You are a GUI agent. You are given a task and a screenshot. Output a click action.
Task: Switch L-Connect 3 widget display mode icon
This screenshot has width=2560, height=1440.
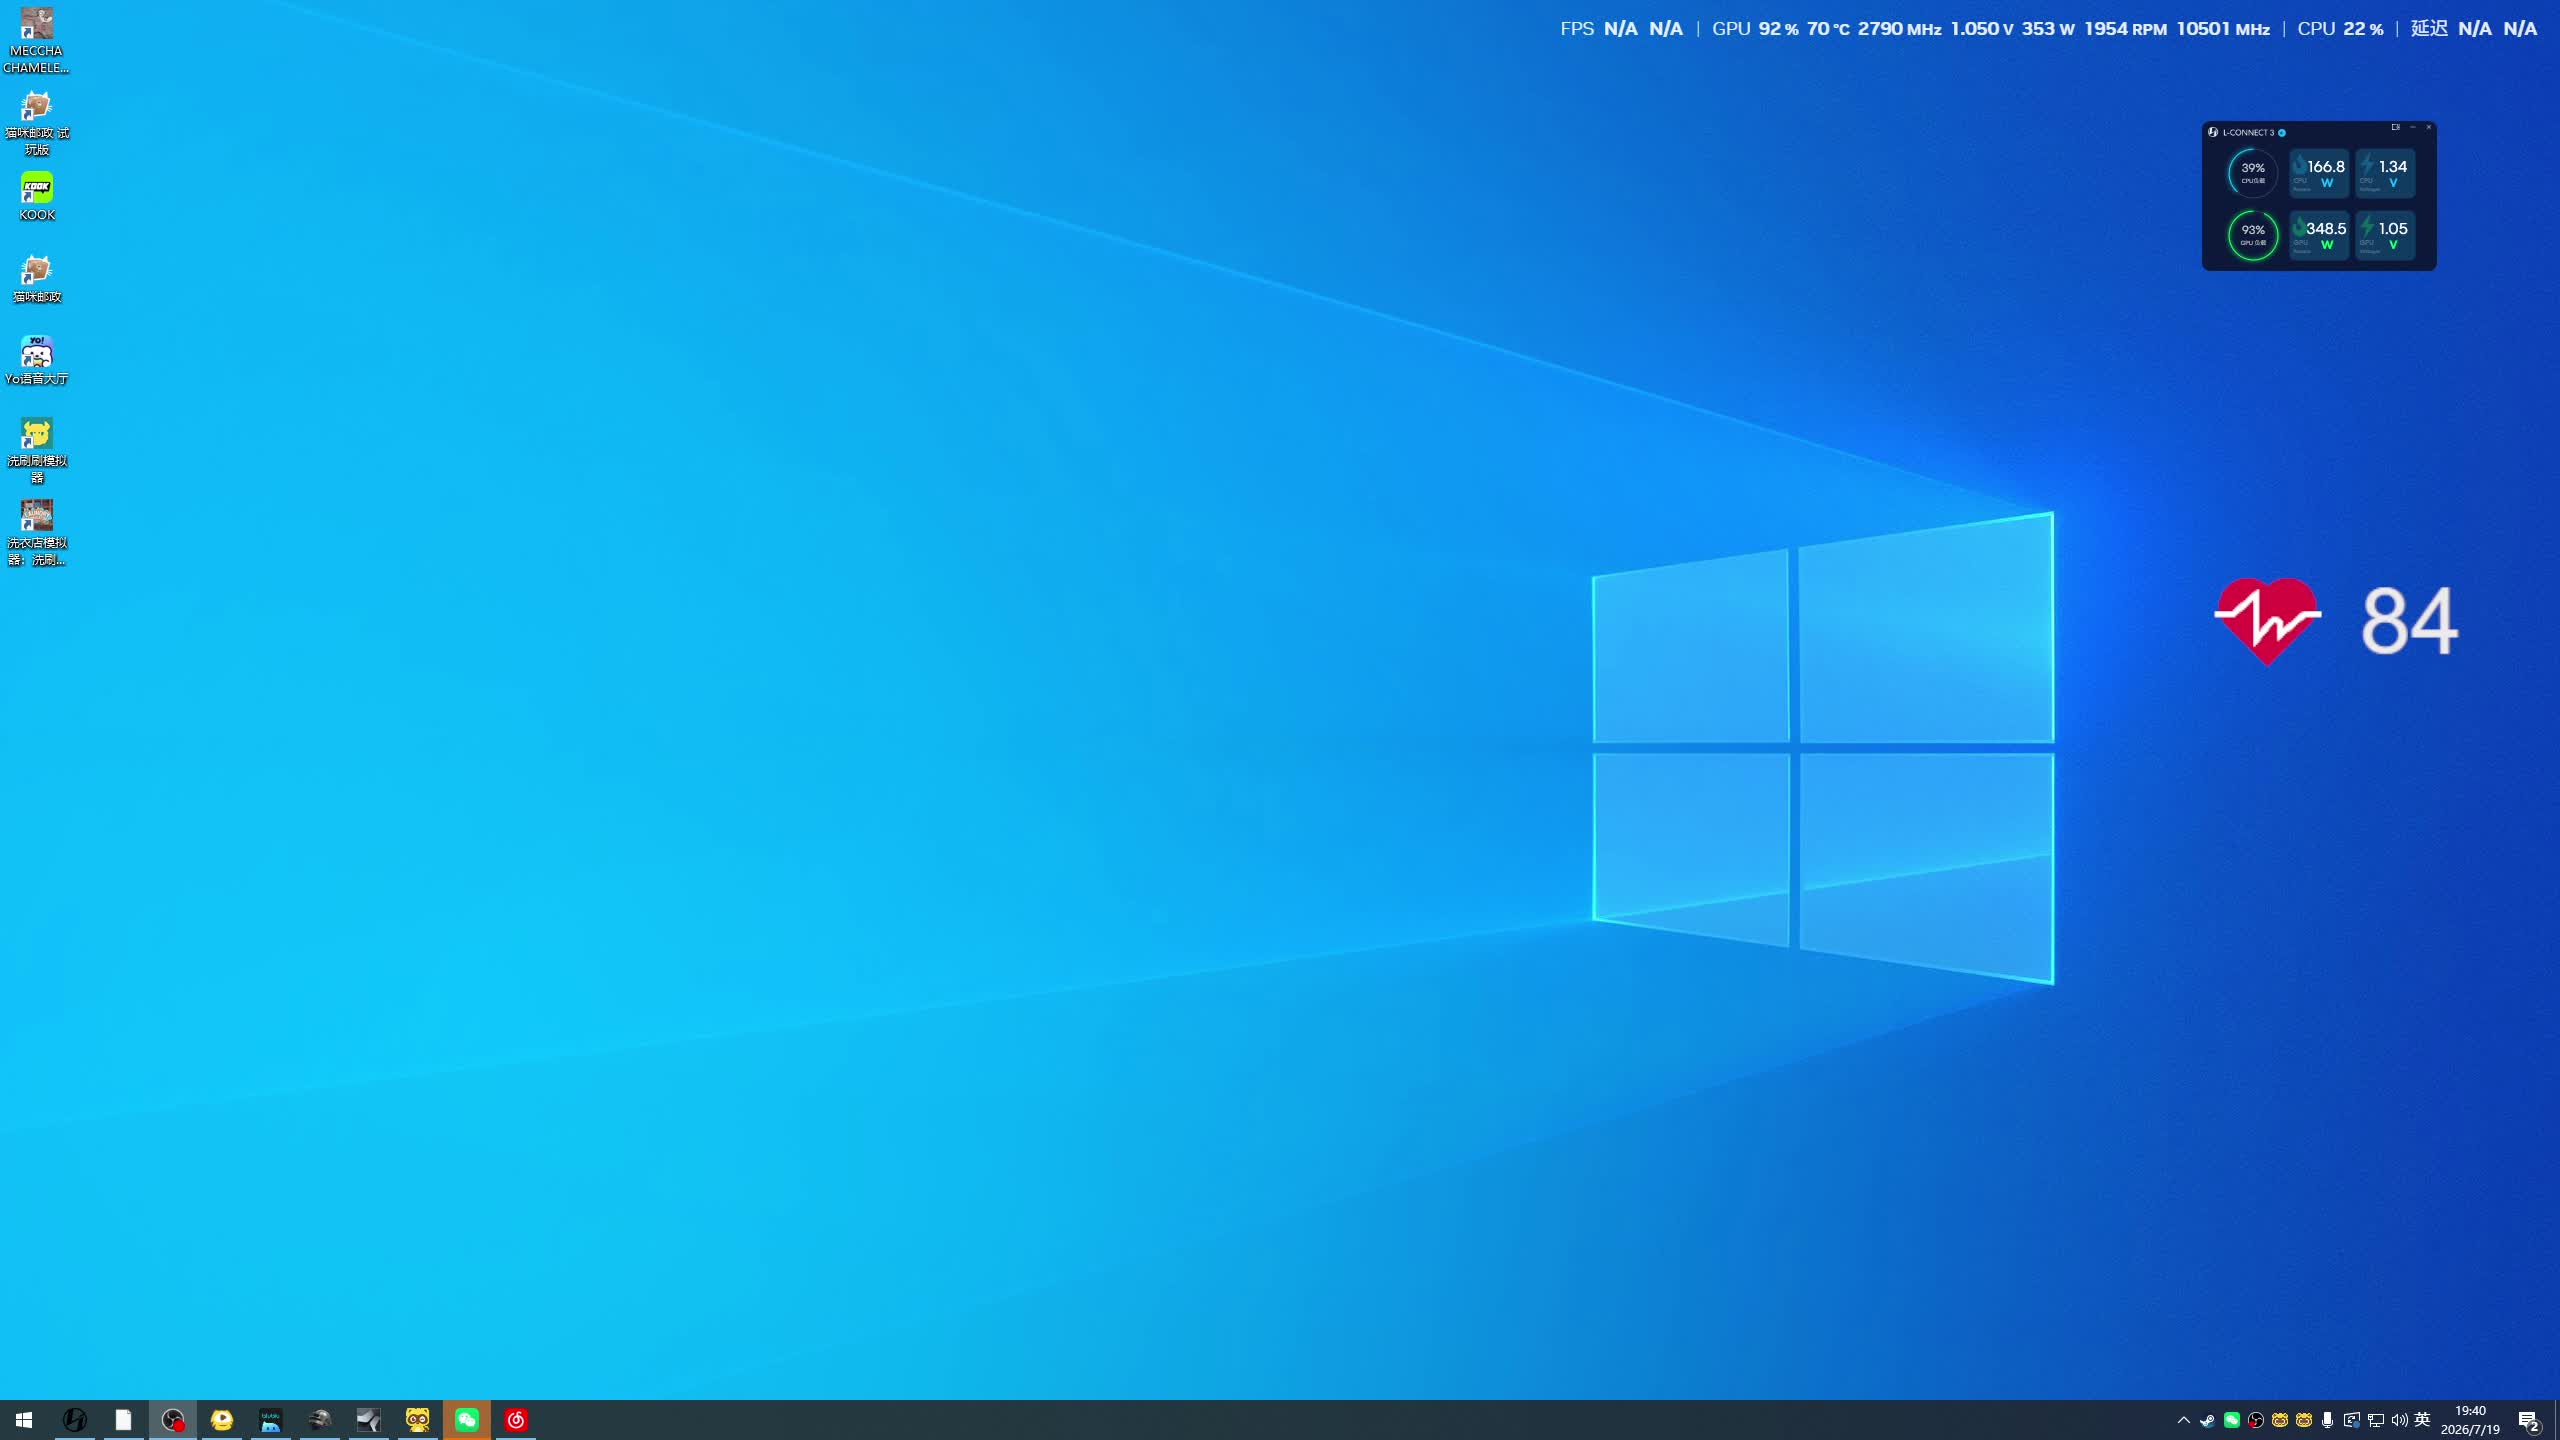2395,127
